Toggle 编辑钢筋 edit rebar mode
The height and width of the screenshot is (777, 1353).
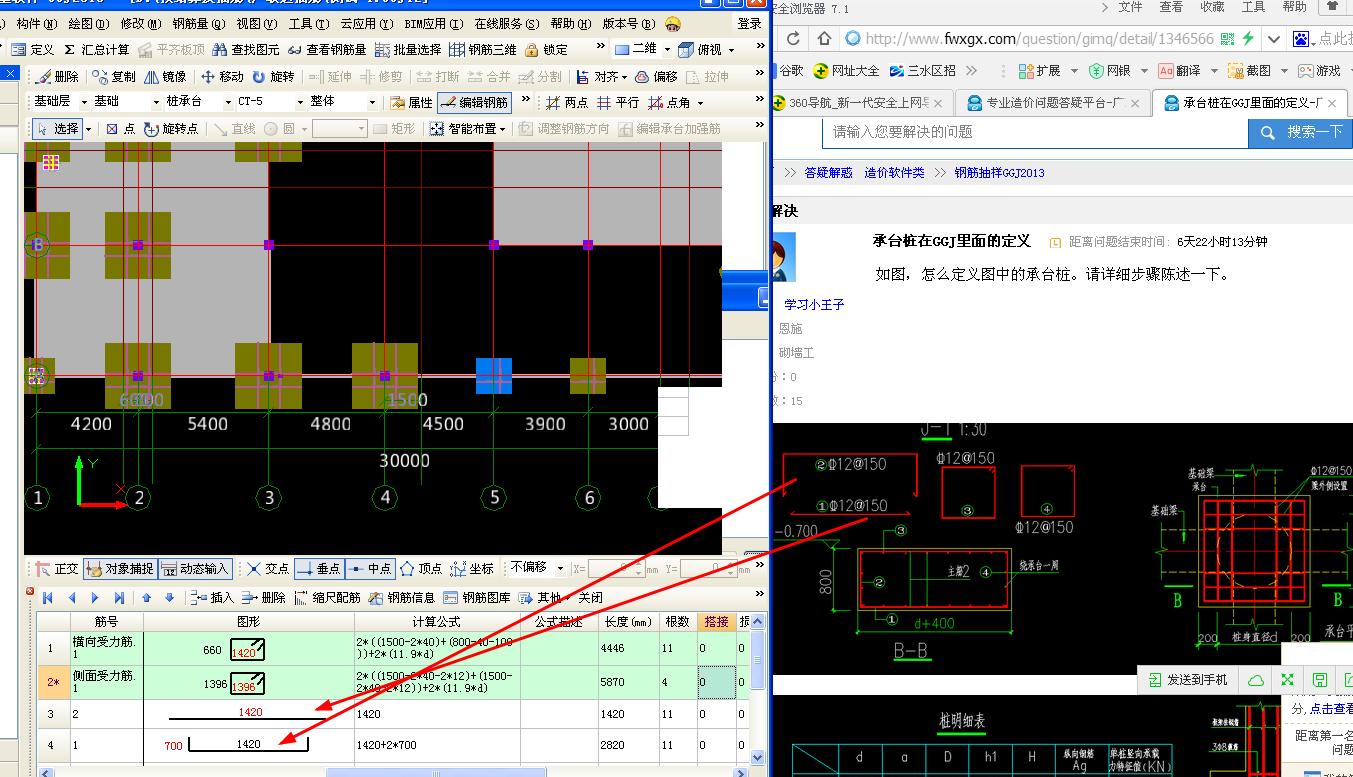[x=474, y=102]
